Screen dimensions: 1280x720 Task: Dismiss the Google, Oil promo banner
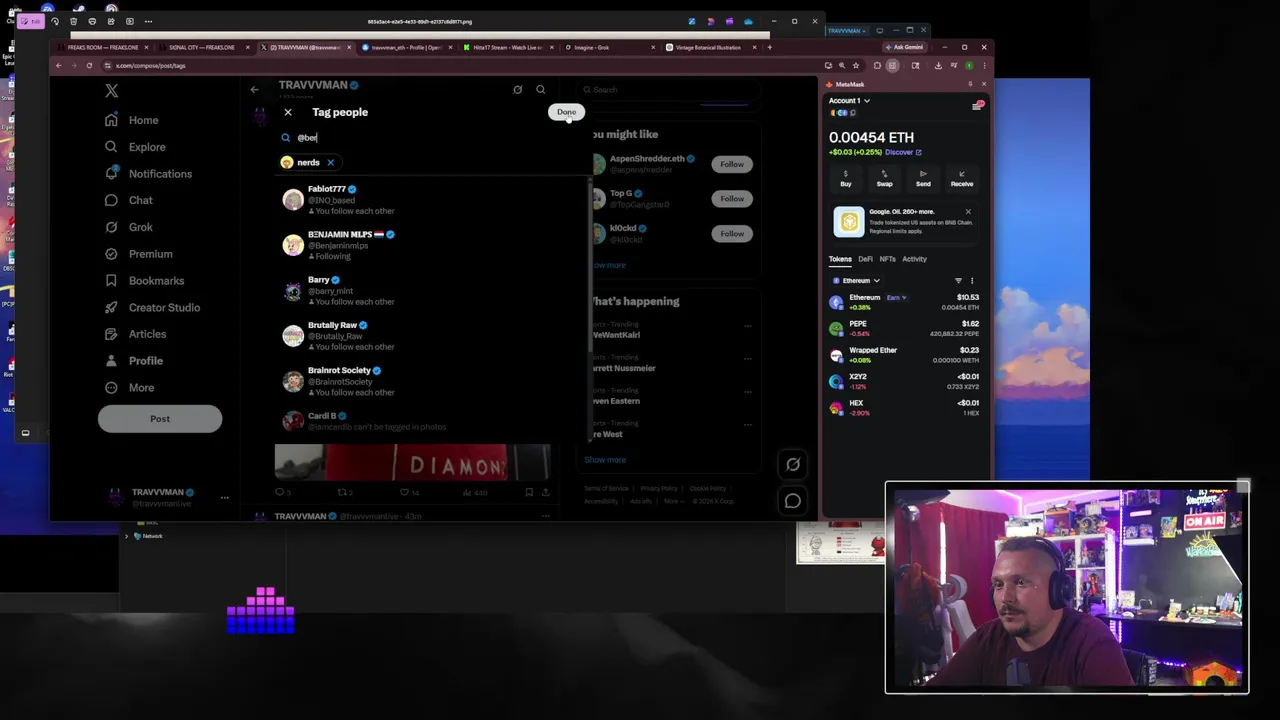coord(968,212)
